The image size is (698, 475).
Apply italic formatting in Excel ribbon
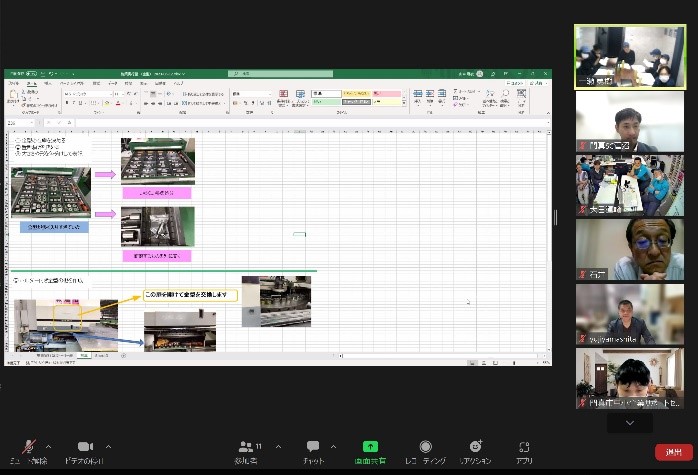(74, 103)
